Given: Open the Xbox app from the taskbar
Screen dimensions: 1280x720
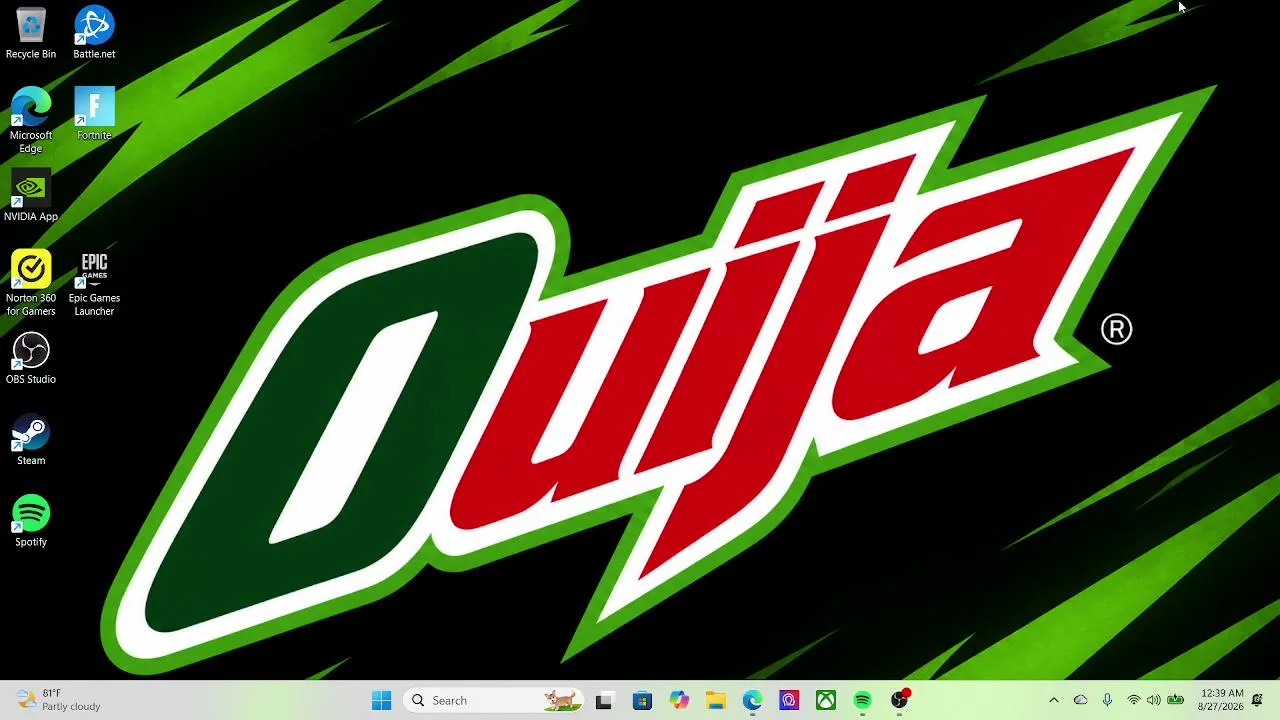Looking at the screenshot, I should tap(826, 701).
